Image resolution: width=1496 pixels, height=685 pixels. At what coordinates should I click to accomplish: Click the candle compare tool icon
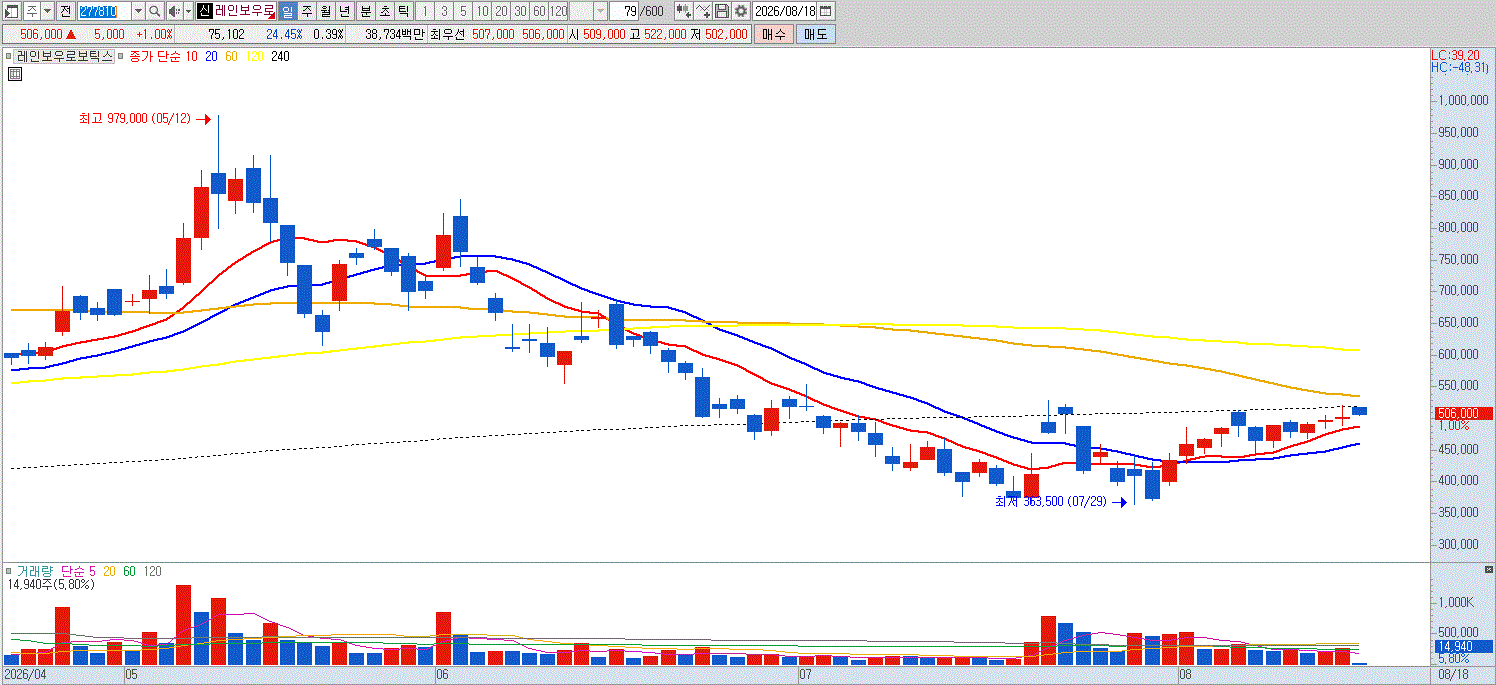click(x=683, y=11)
